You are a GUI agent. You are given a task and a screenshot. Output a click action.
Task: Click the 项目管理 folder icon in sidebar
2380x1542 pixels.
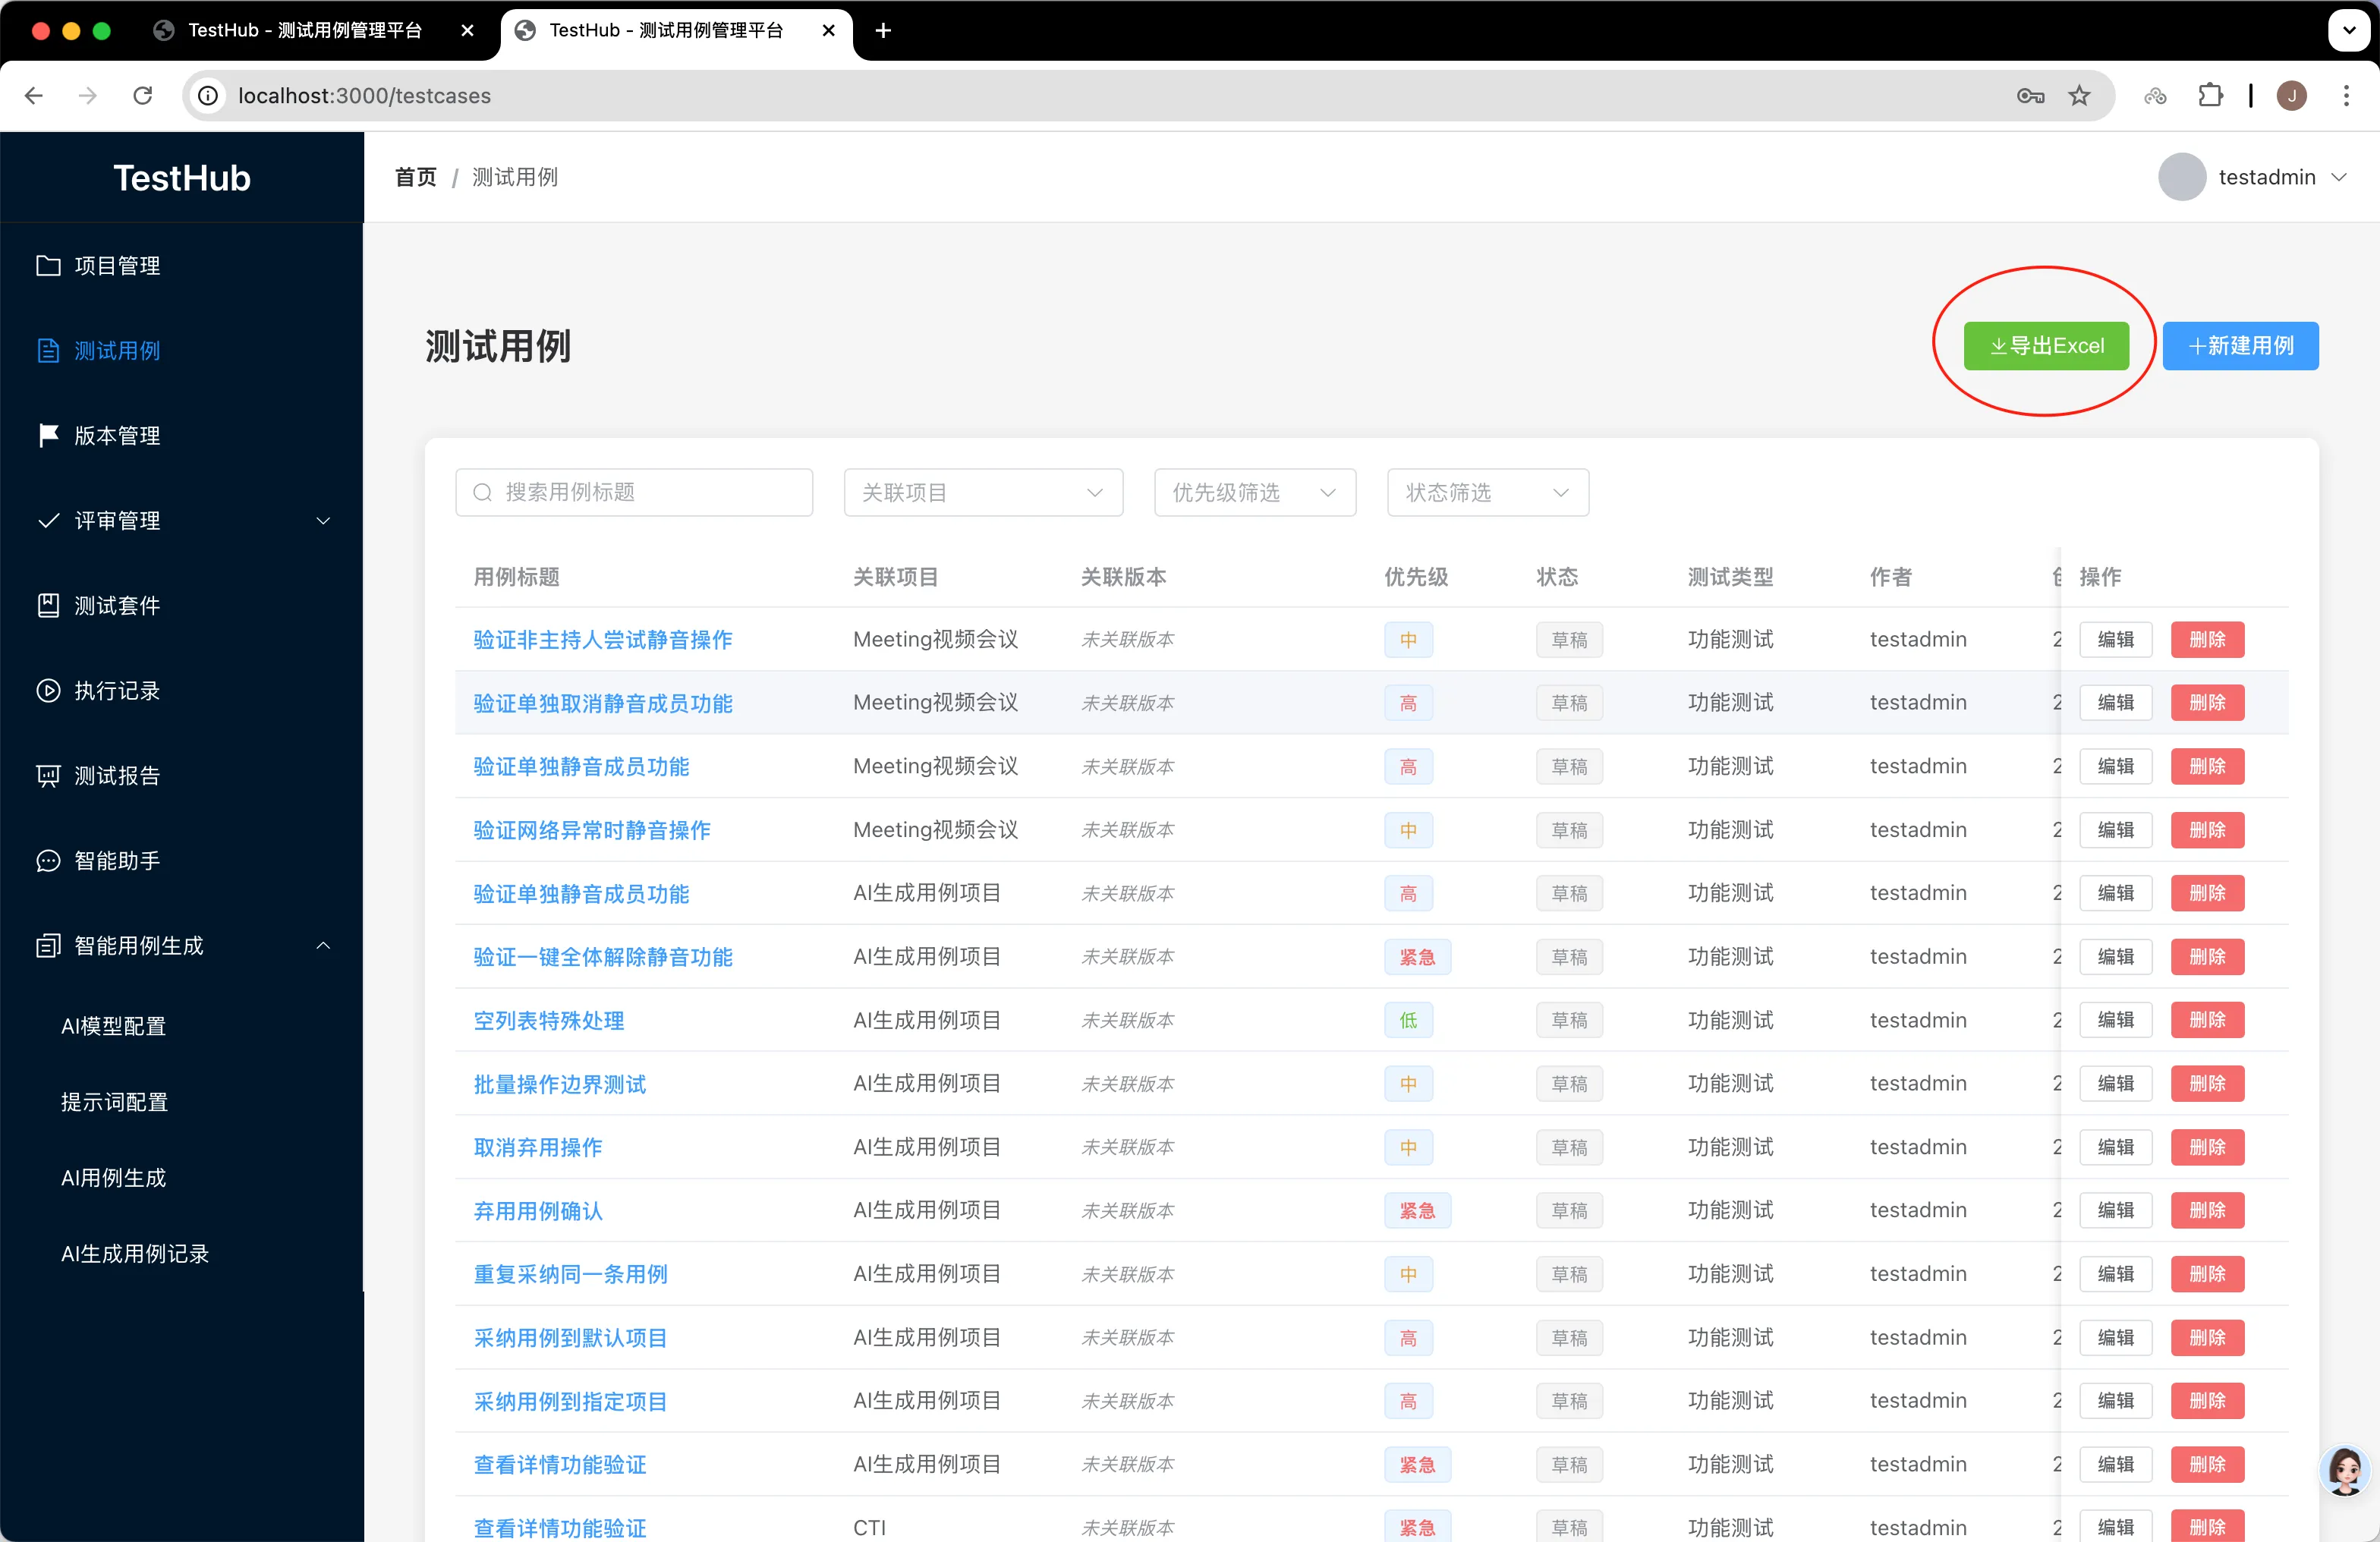[x=48, y=266]
